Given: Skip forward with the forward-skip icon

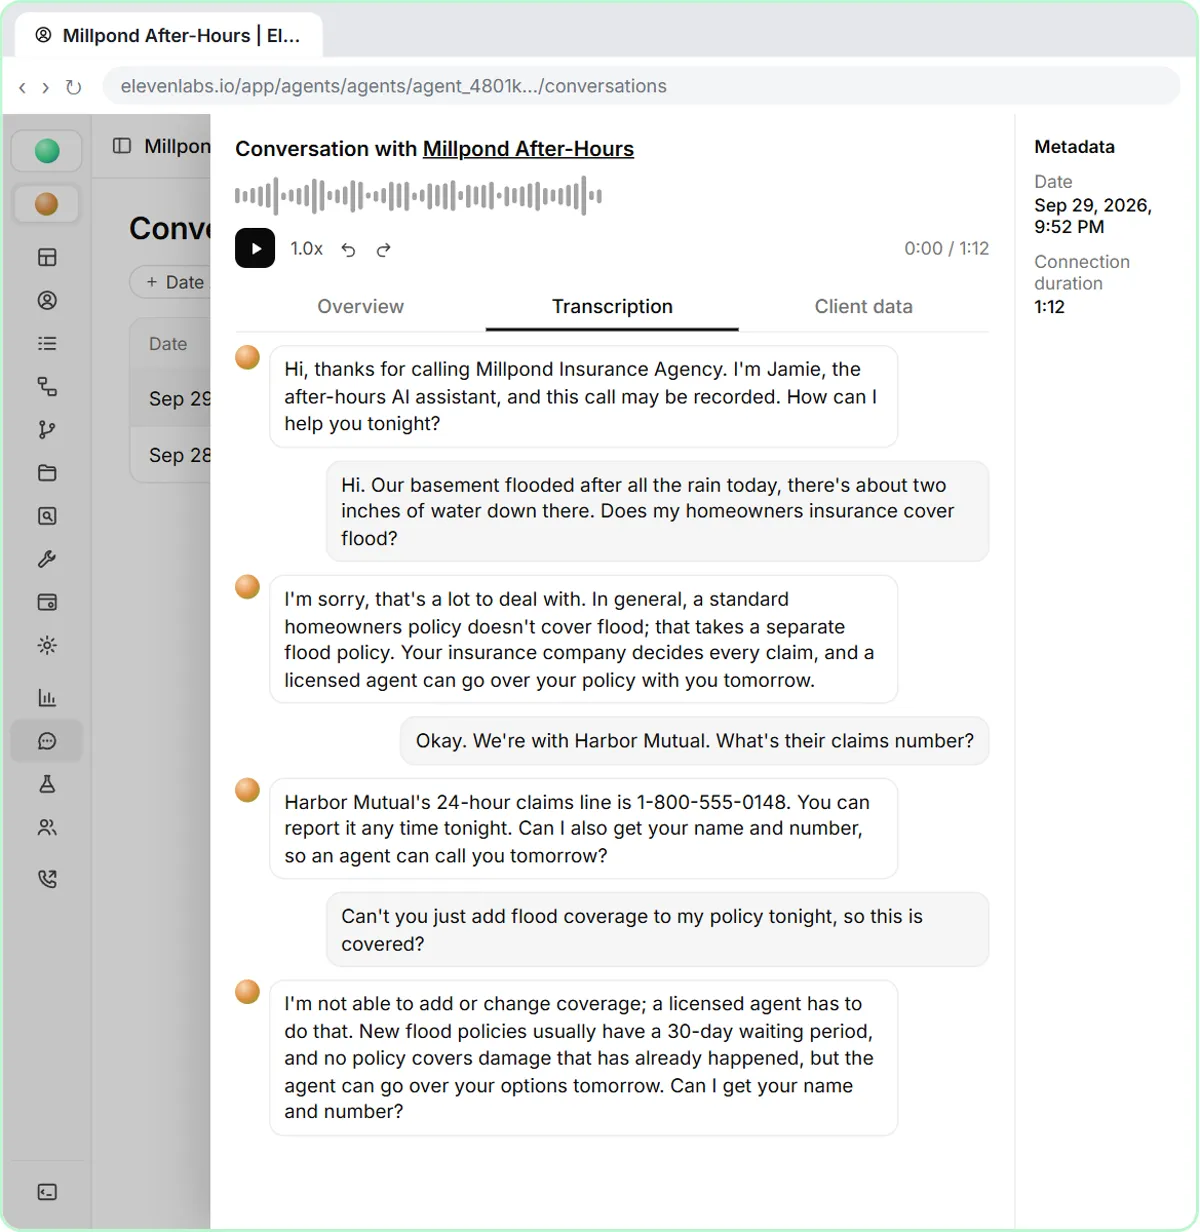Looking at the screenshot, I should click(x=383, y=250).
